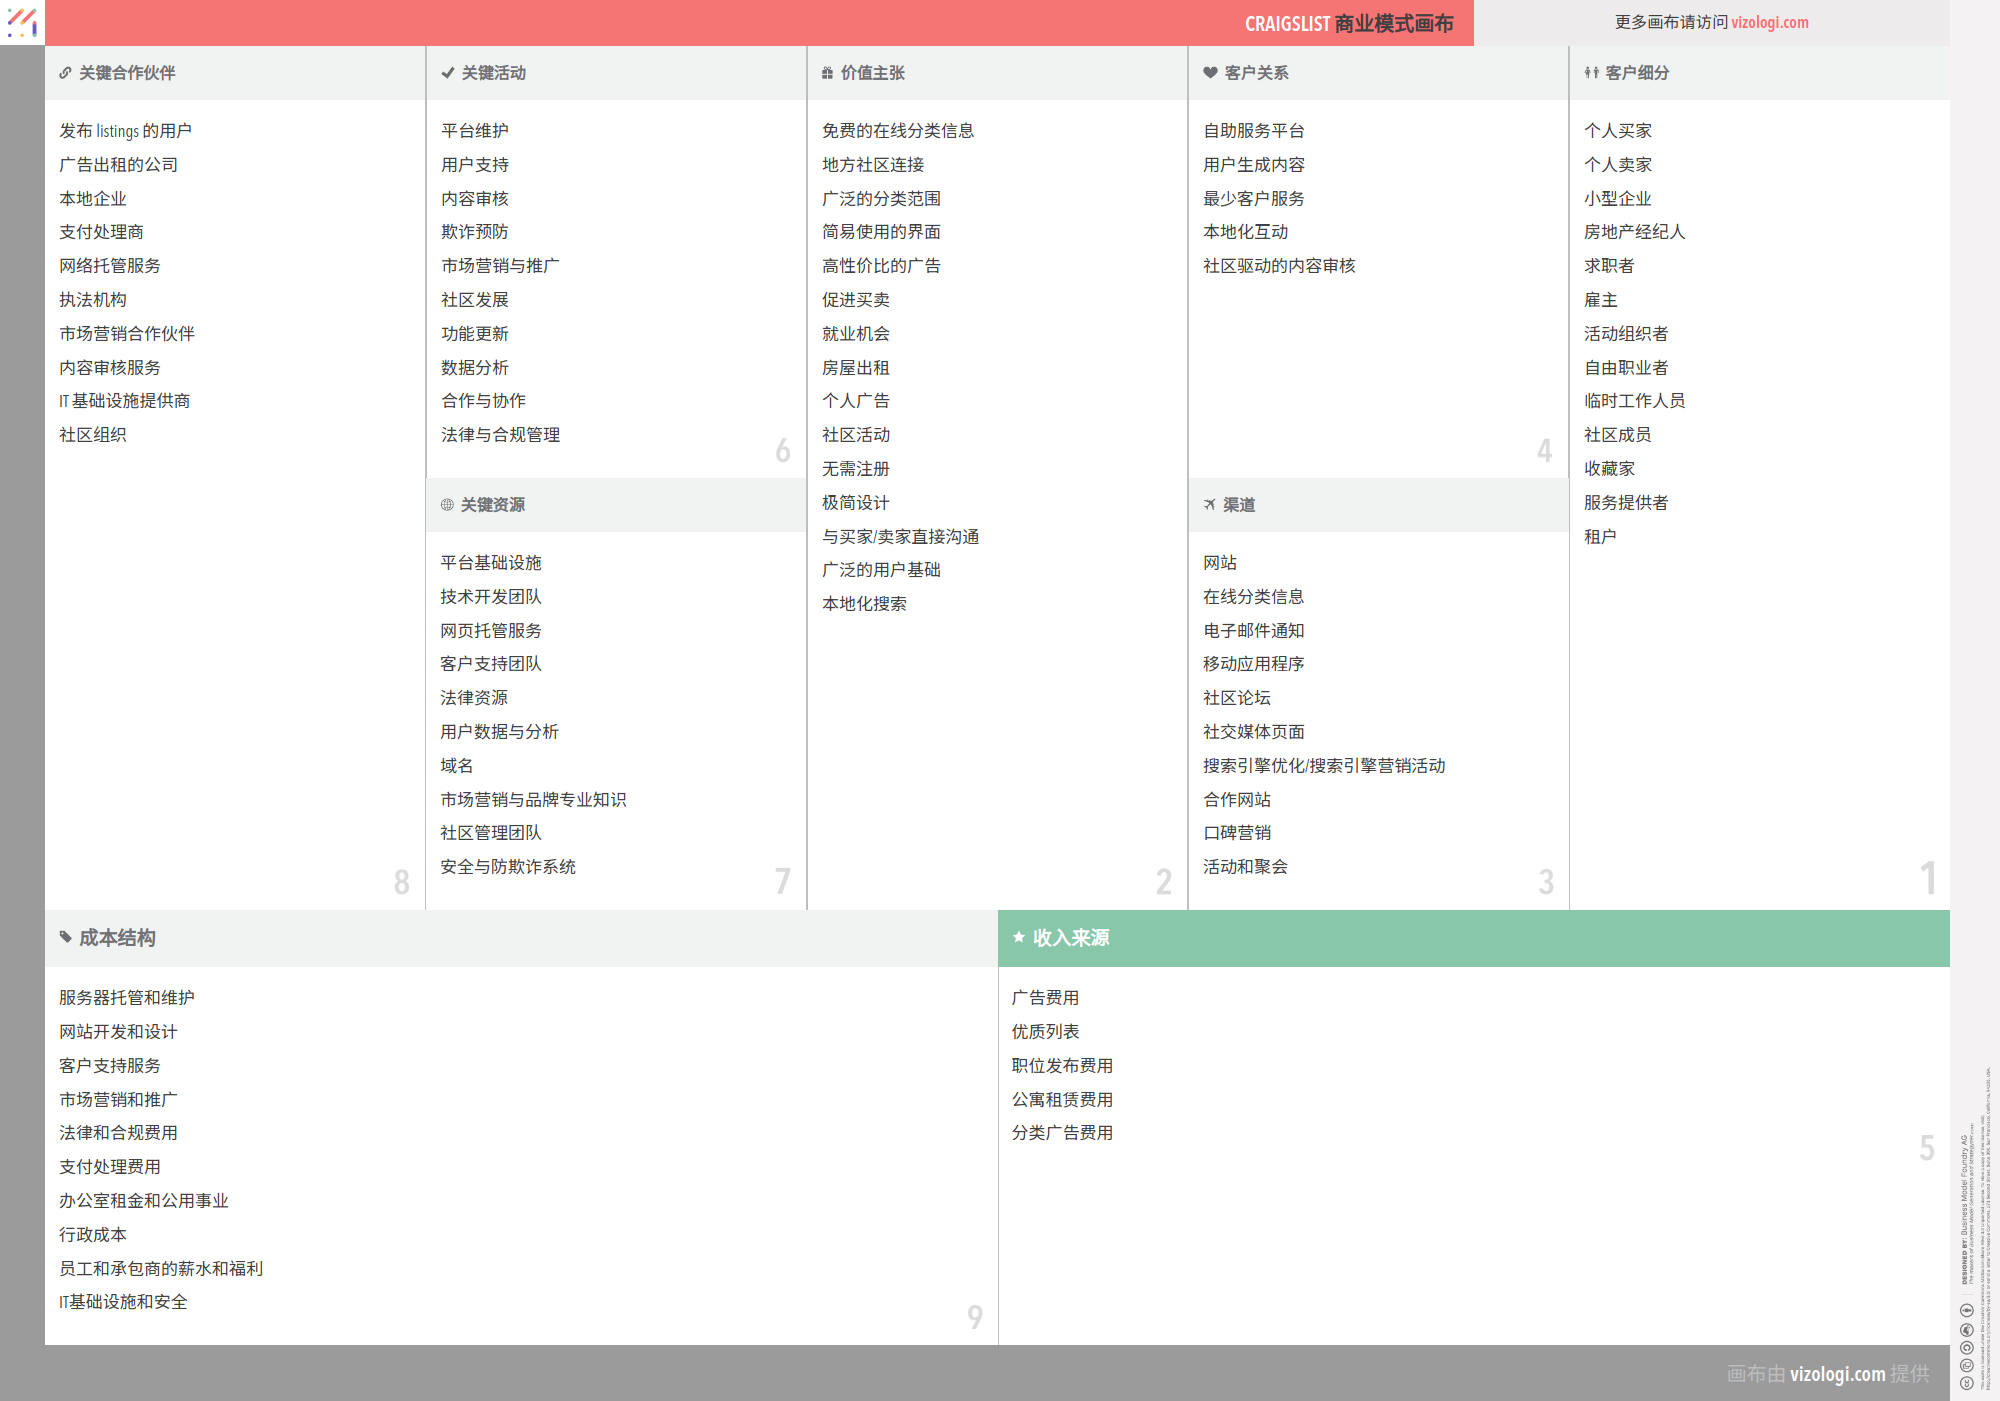This screenshot has width=2000, height=1401.
Task: Click the 免费的在线分类信息 item
Action: point(897,131)
